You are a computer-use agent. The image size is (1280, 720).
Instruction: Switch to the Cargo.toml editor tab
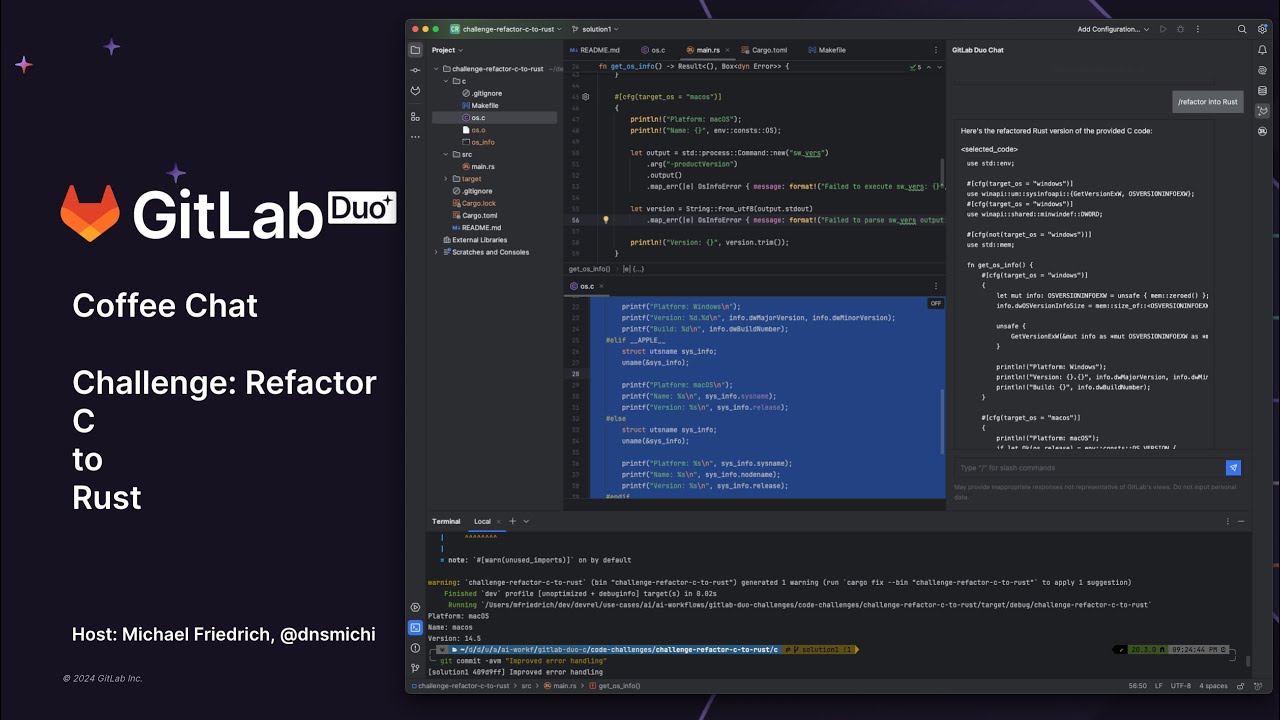pos(764,50)
